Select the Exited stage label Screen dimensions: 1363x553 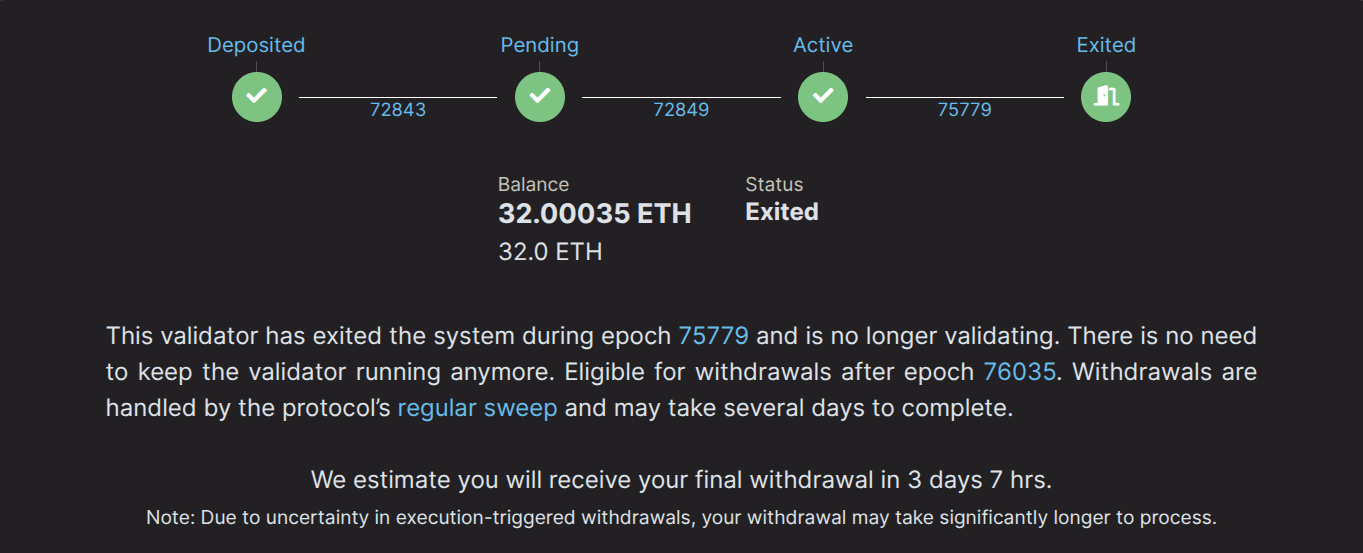click(x=1106, y=45)
